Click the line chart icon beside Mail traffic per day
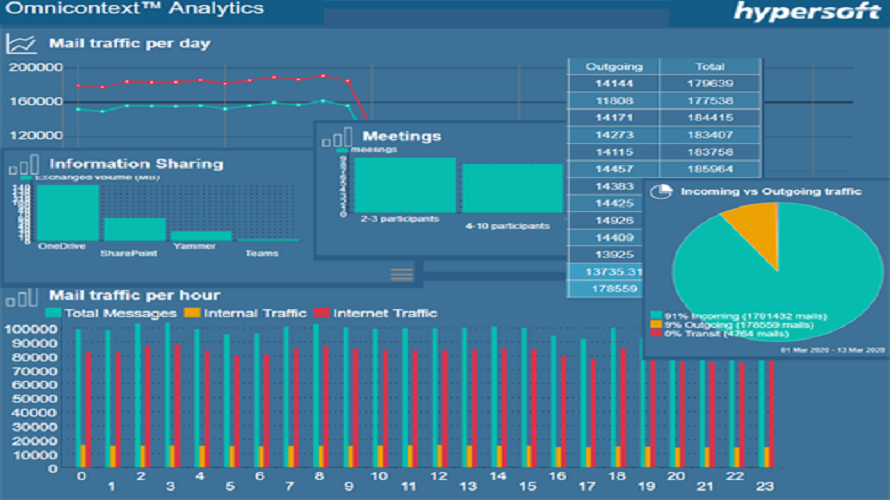Viewport: 890px width, 500px height. click(21, 44)
